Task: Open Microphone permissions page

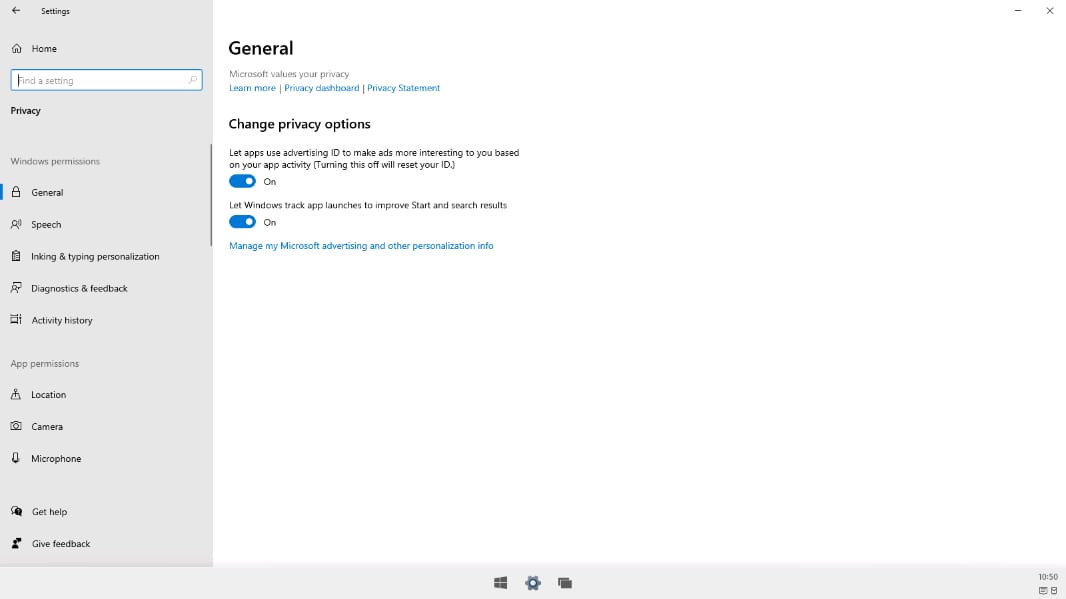Action: click(106, 458)
